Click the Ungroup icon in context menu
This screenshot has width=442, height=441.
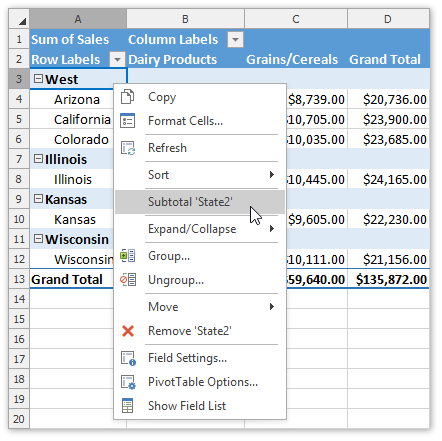click(x=127, y=280)
